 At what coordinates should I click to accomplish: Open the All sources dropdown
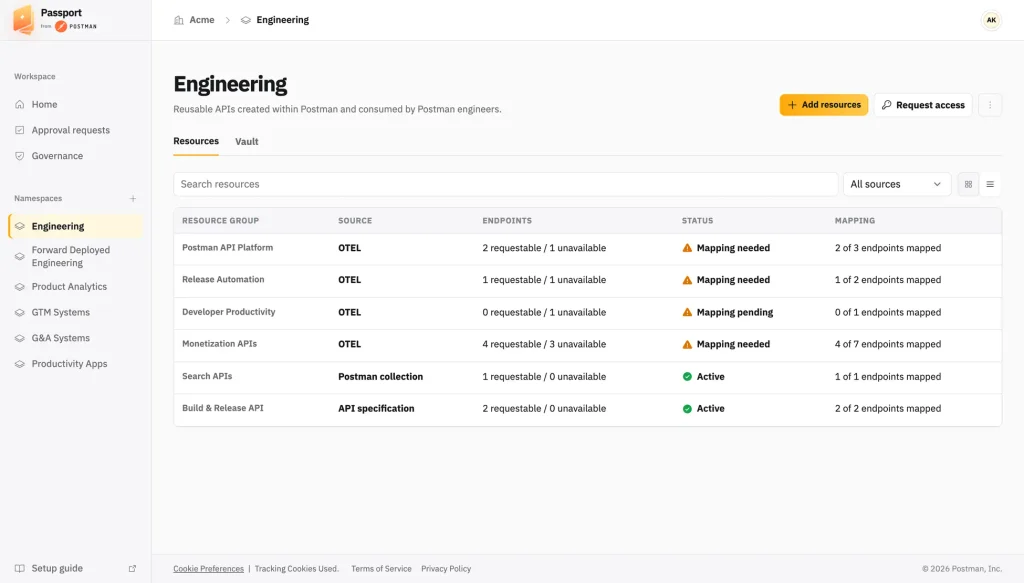896,184
